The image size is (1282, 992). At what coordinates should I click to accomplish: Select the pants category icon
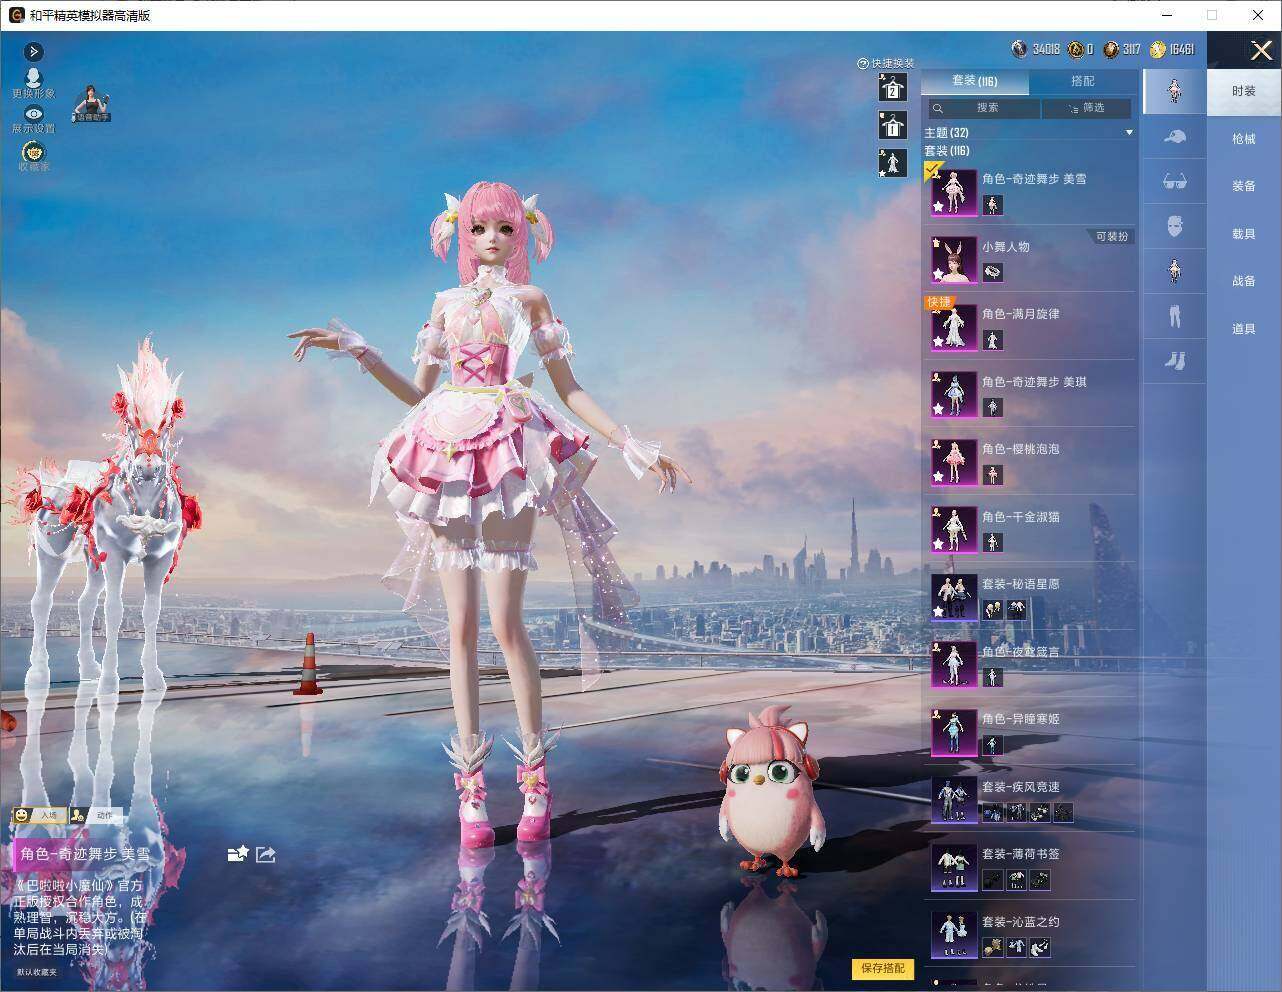(x=1174, y=316)
